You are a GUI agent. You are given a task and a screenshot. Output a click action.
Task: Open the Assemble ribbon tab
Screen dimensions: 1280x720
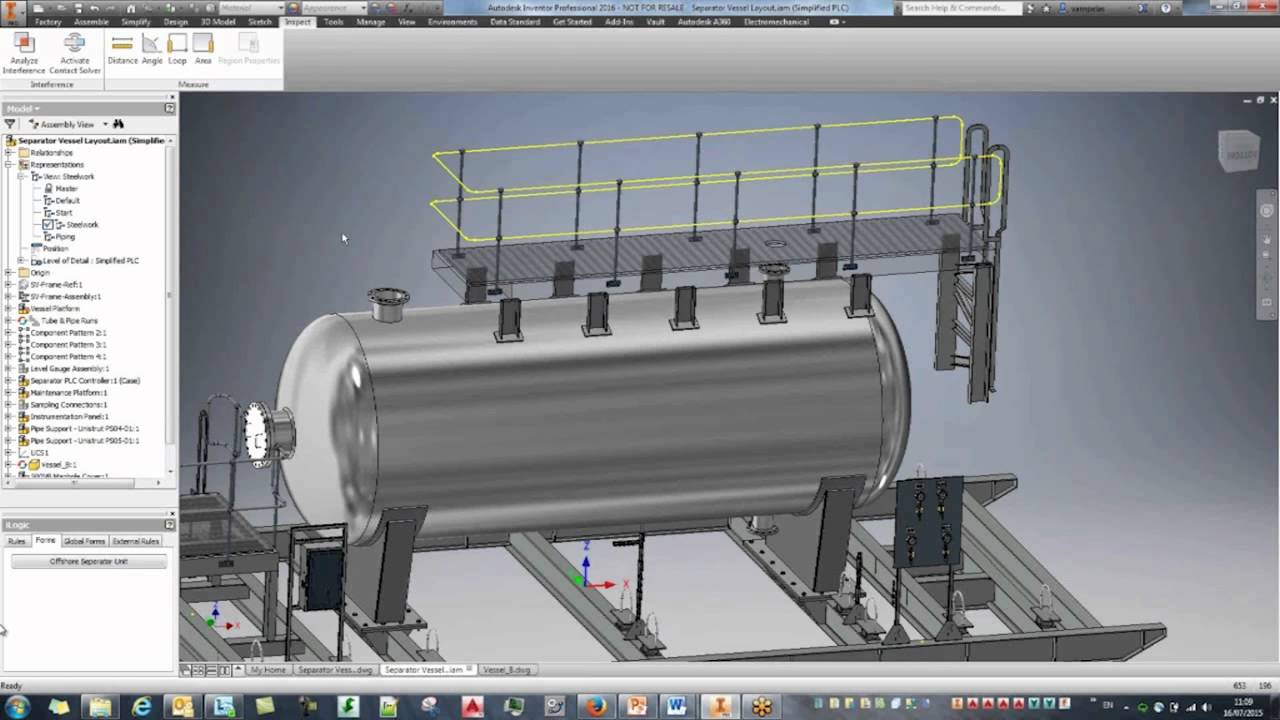92,21
